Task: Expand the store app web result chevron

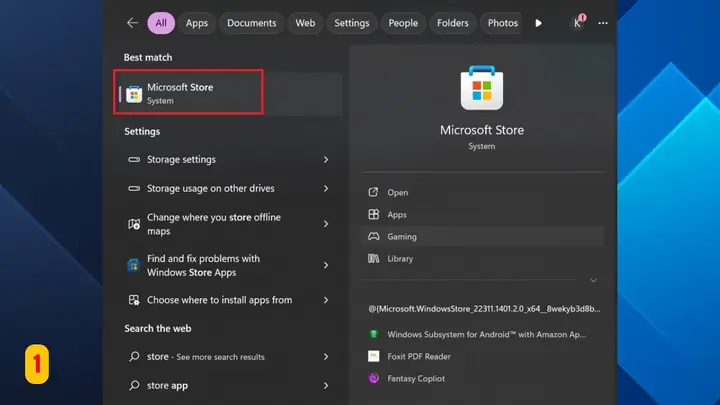Action: click(326, 385)
